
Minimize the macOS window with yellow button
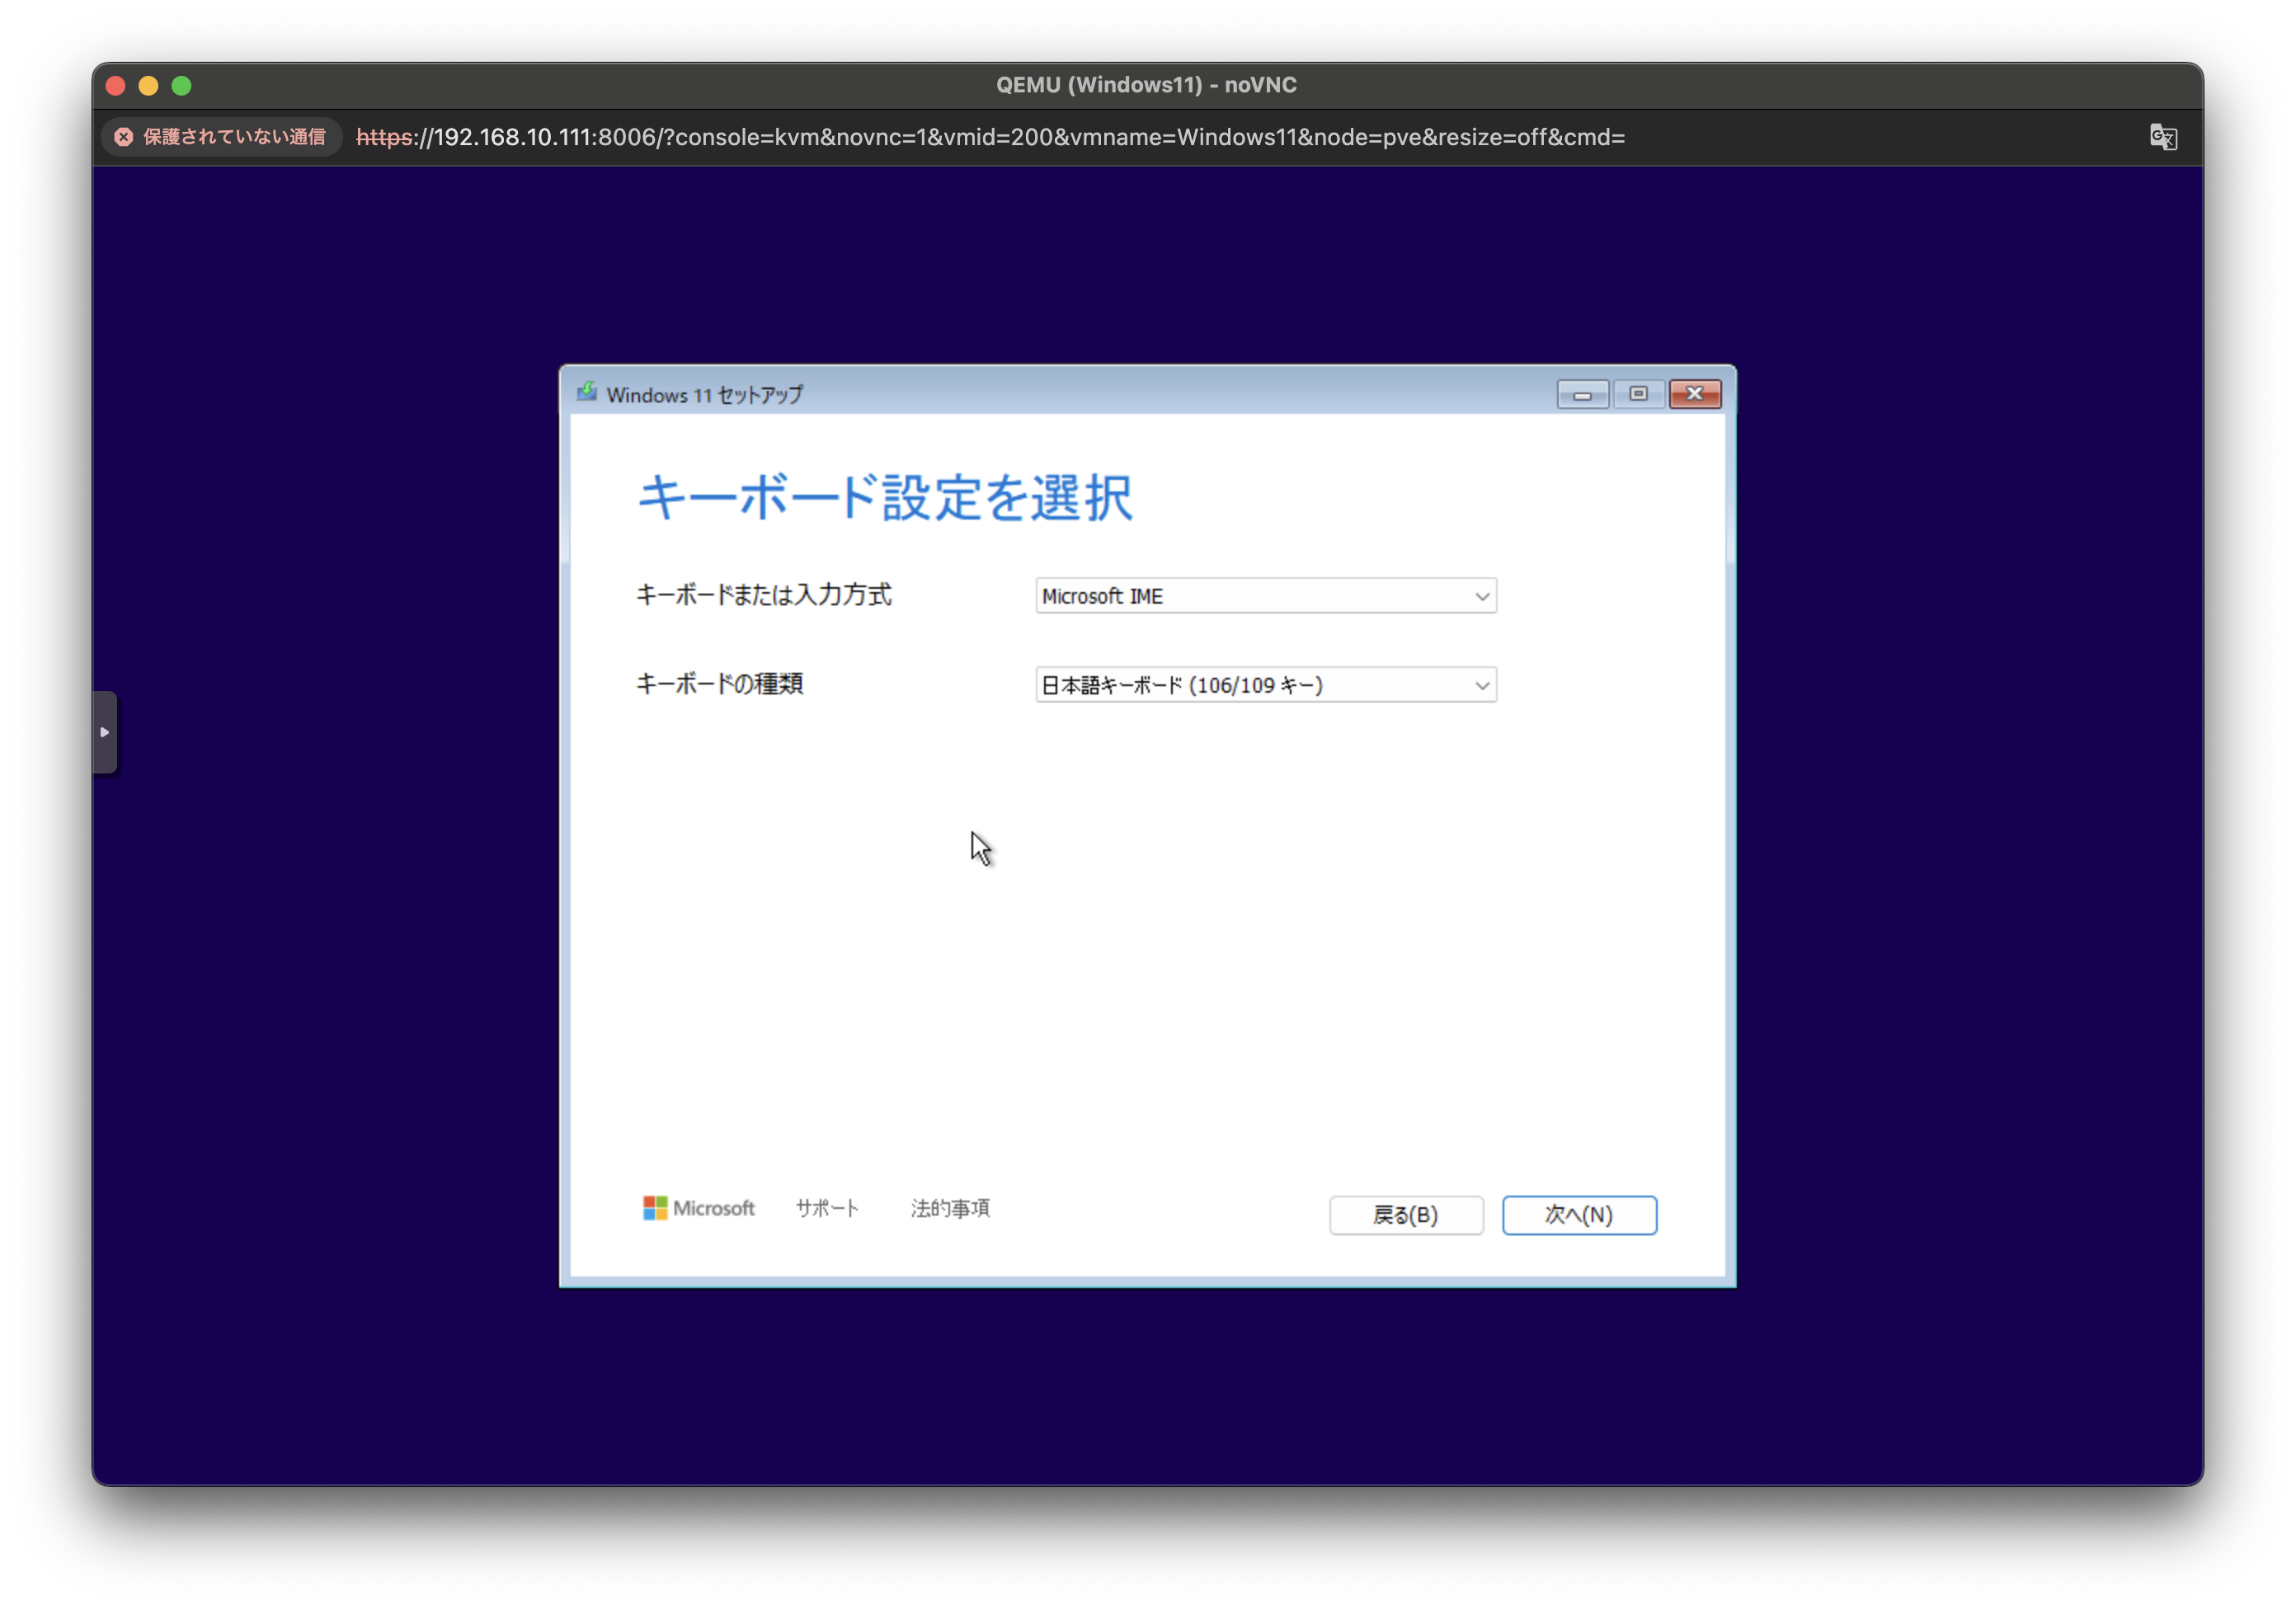(149, 86)
